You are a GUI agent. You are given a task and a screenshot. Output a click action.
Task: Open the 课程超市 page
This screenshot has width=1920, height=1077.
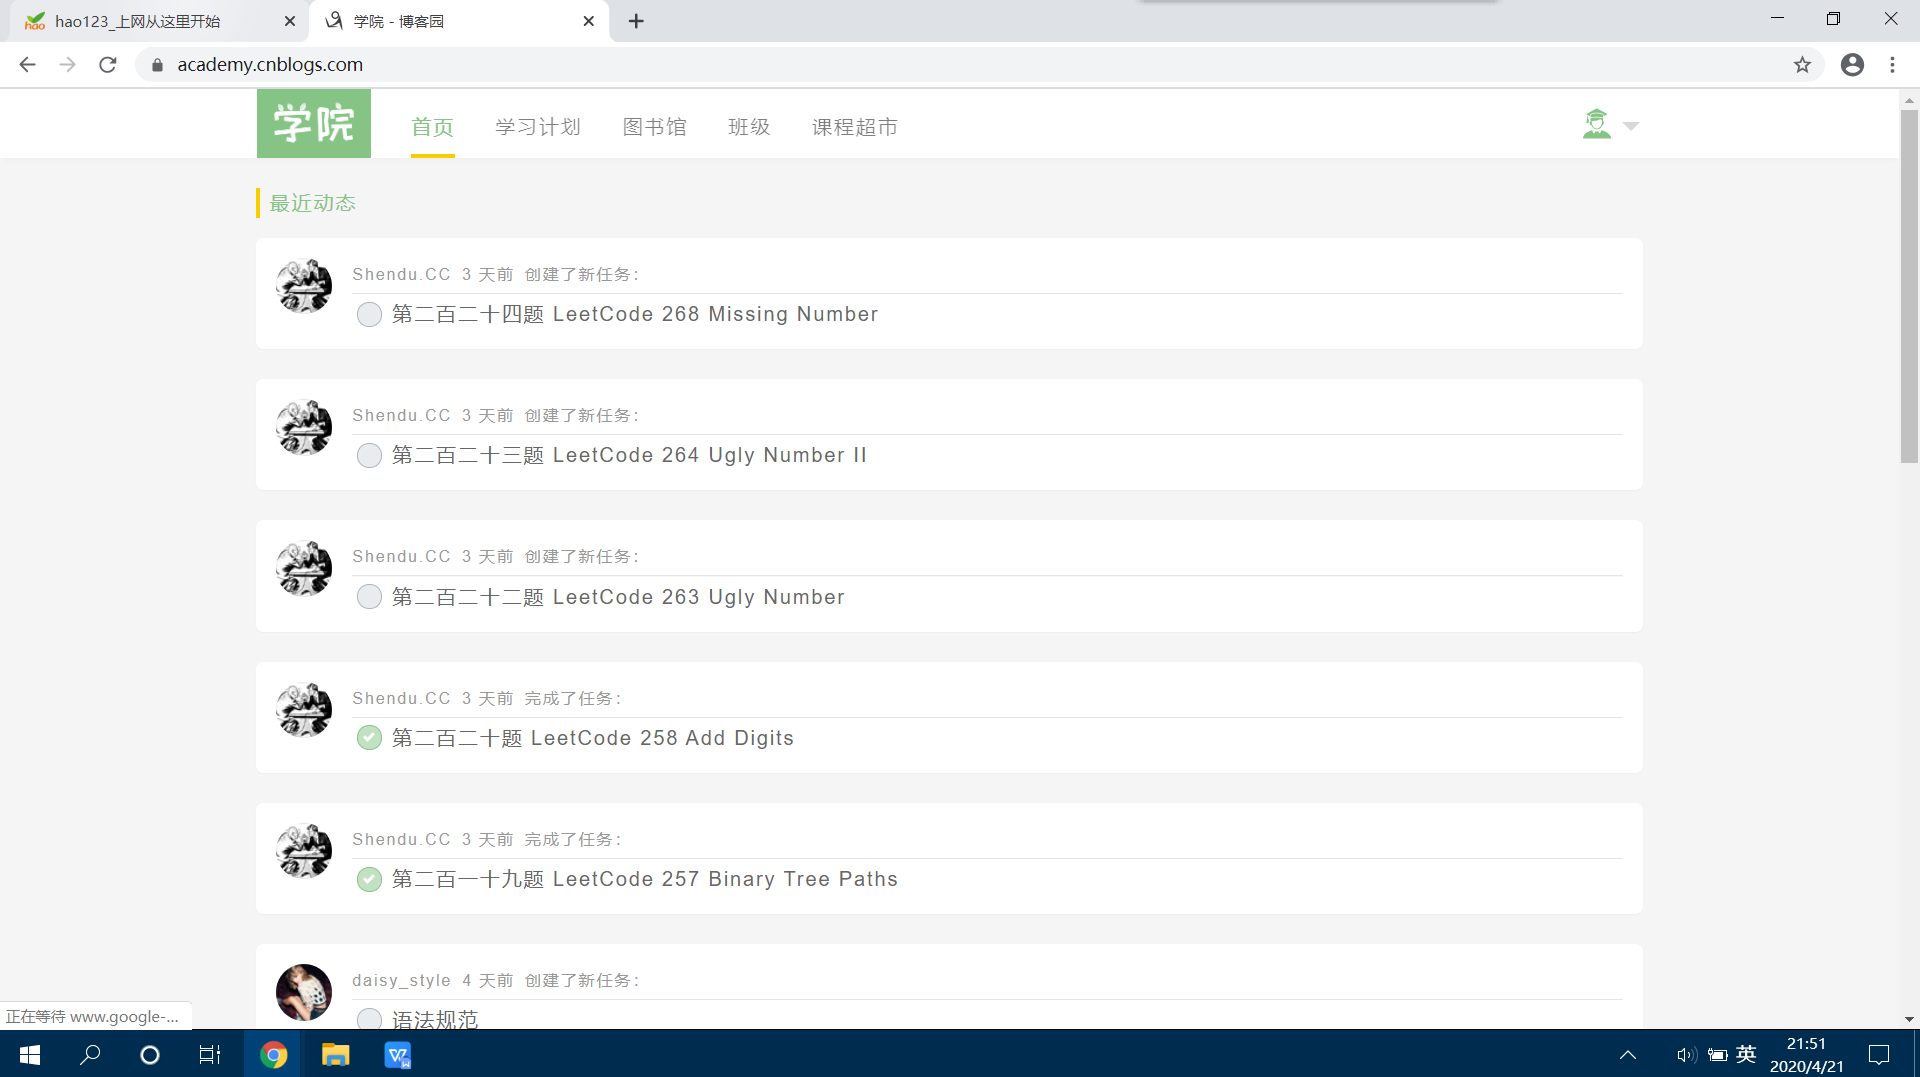[855, 127]
